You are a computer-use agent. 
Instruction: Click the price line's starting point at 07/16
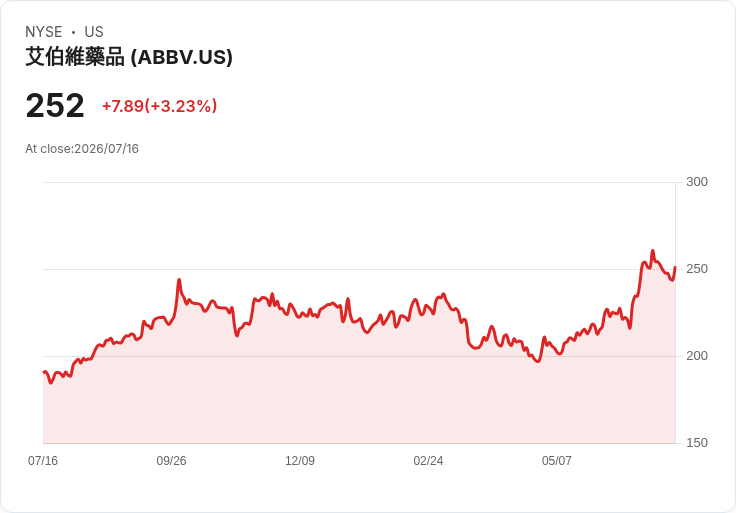(x=44, y=372)
